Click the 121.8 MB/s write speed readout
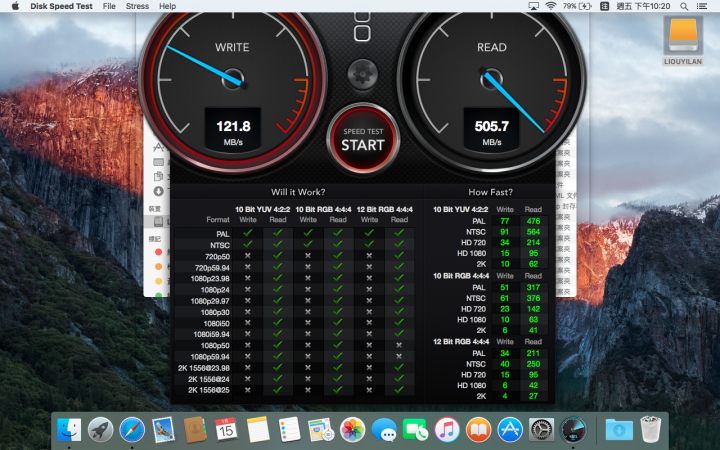This screenshot has height=450, width=720. [x=233, y=130]
